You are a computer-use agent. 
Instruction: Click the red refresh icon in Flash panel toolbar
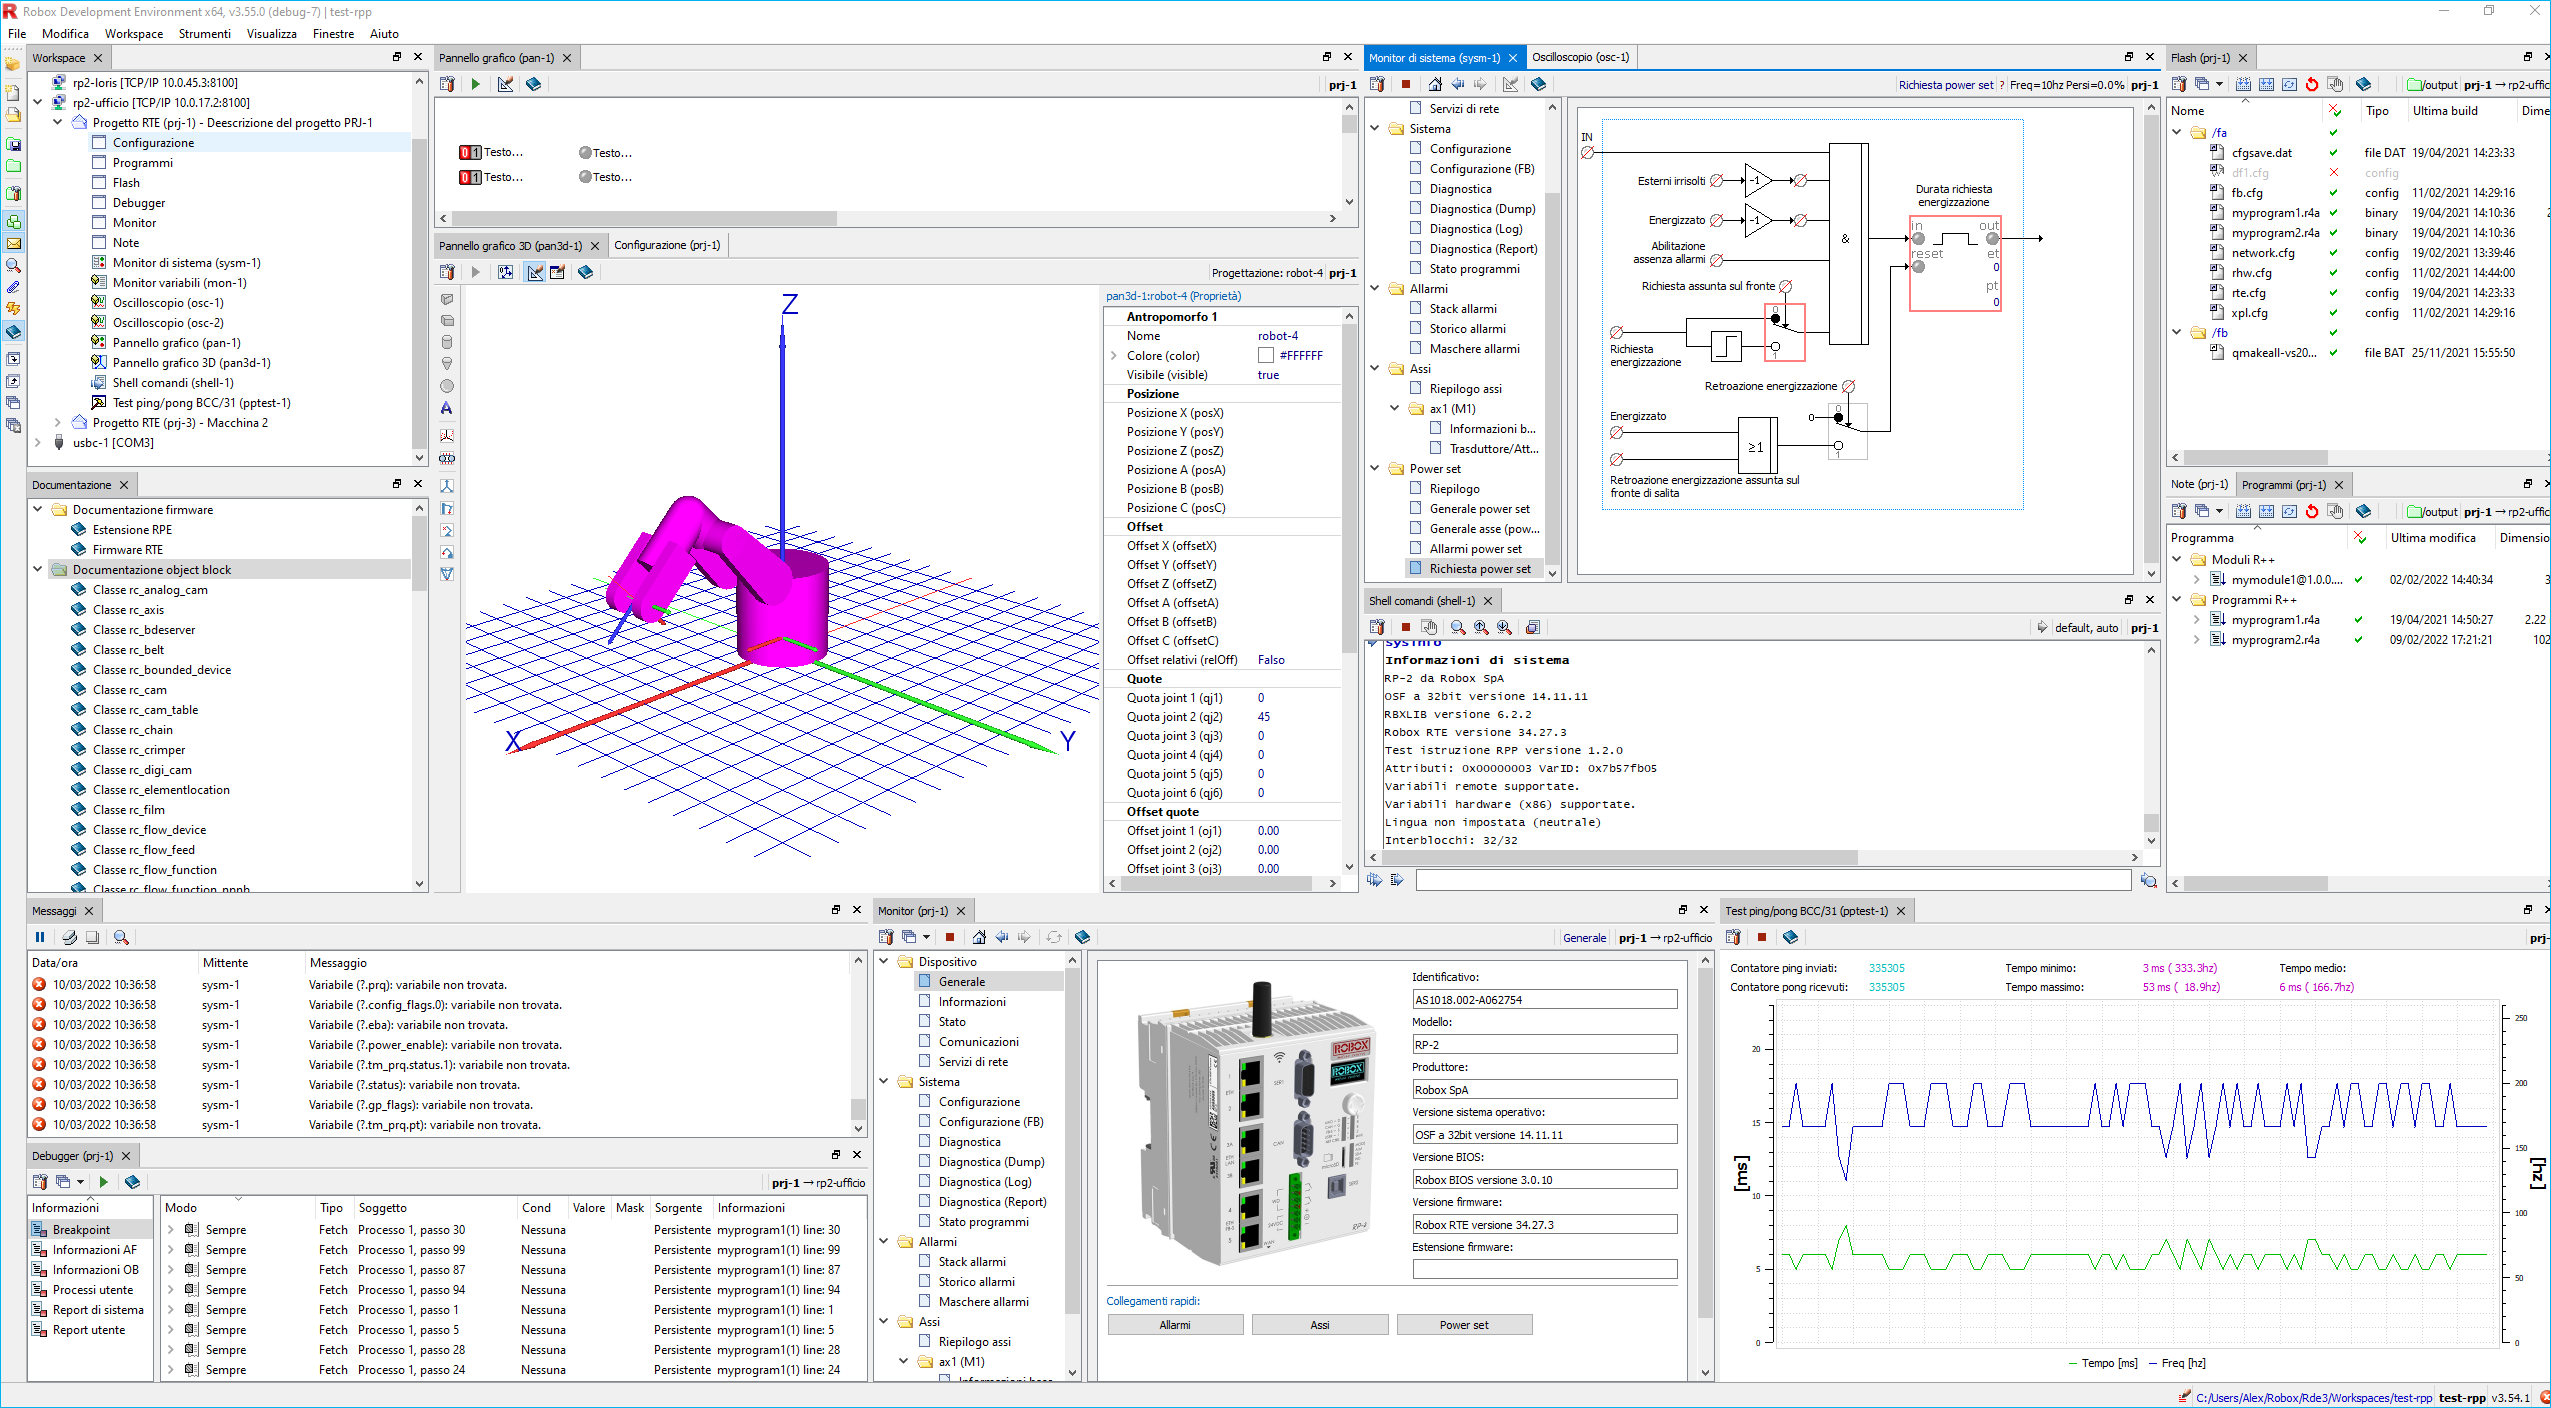pos(2311,84)
